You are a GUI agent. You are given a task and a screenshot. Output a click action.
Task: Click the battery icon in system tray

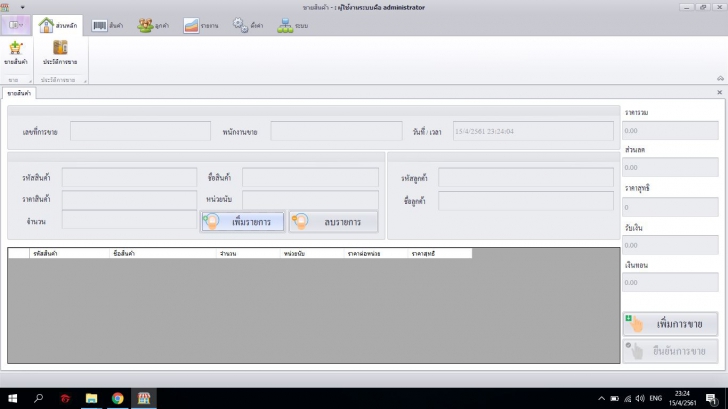[x=614, y=398]
